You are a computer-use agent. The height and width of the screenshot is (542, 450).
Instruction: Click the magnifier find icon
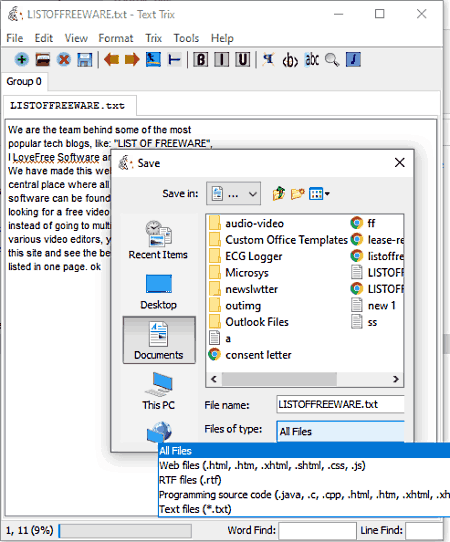pyautogui.click(x=332, y=60)
